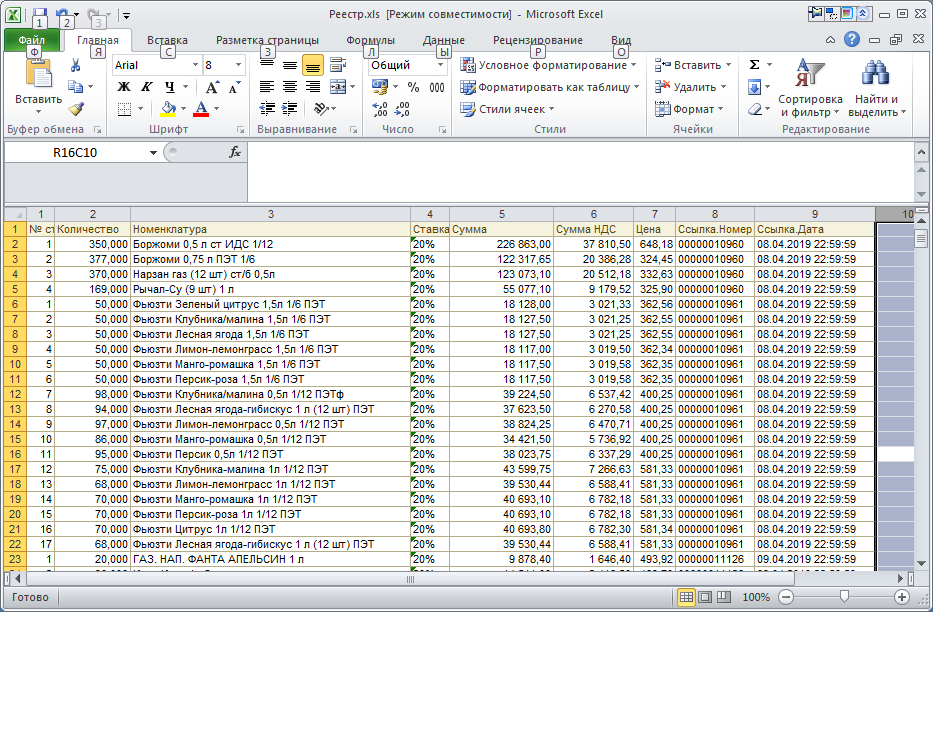Click the Orientation text-rotation icon
Viewport: 933px width, 756px height.
[322, 109]
